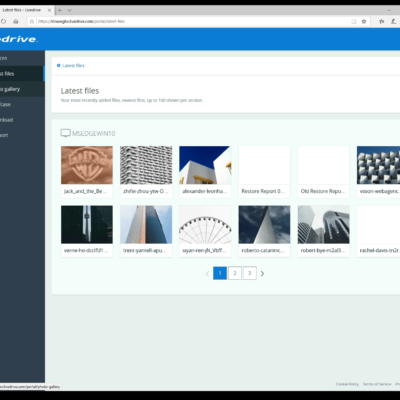Go to page 1 of results
Viewport: 400px width, 400px height.
point(220,273)
